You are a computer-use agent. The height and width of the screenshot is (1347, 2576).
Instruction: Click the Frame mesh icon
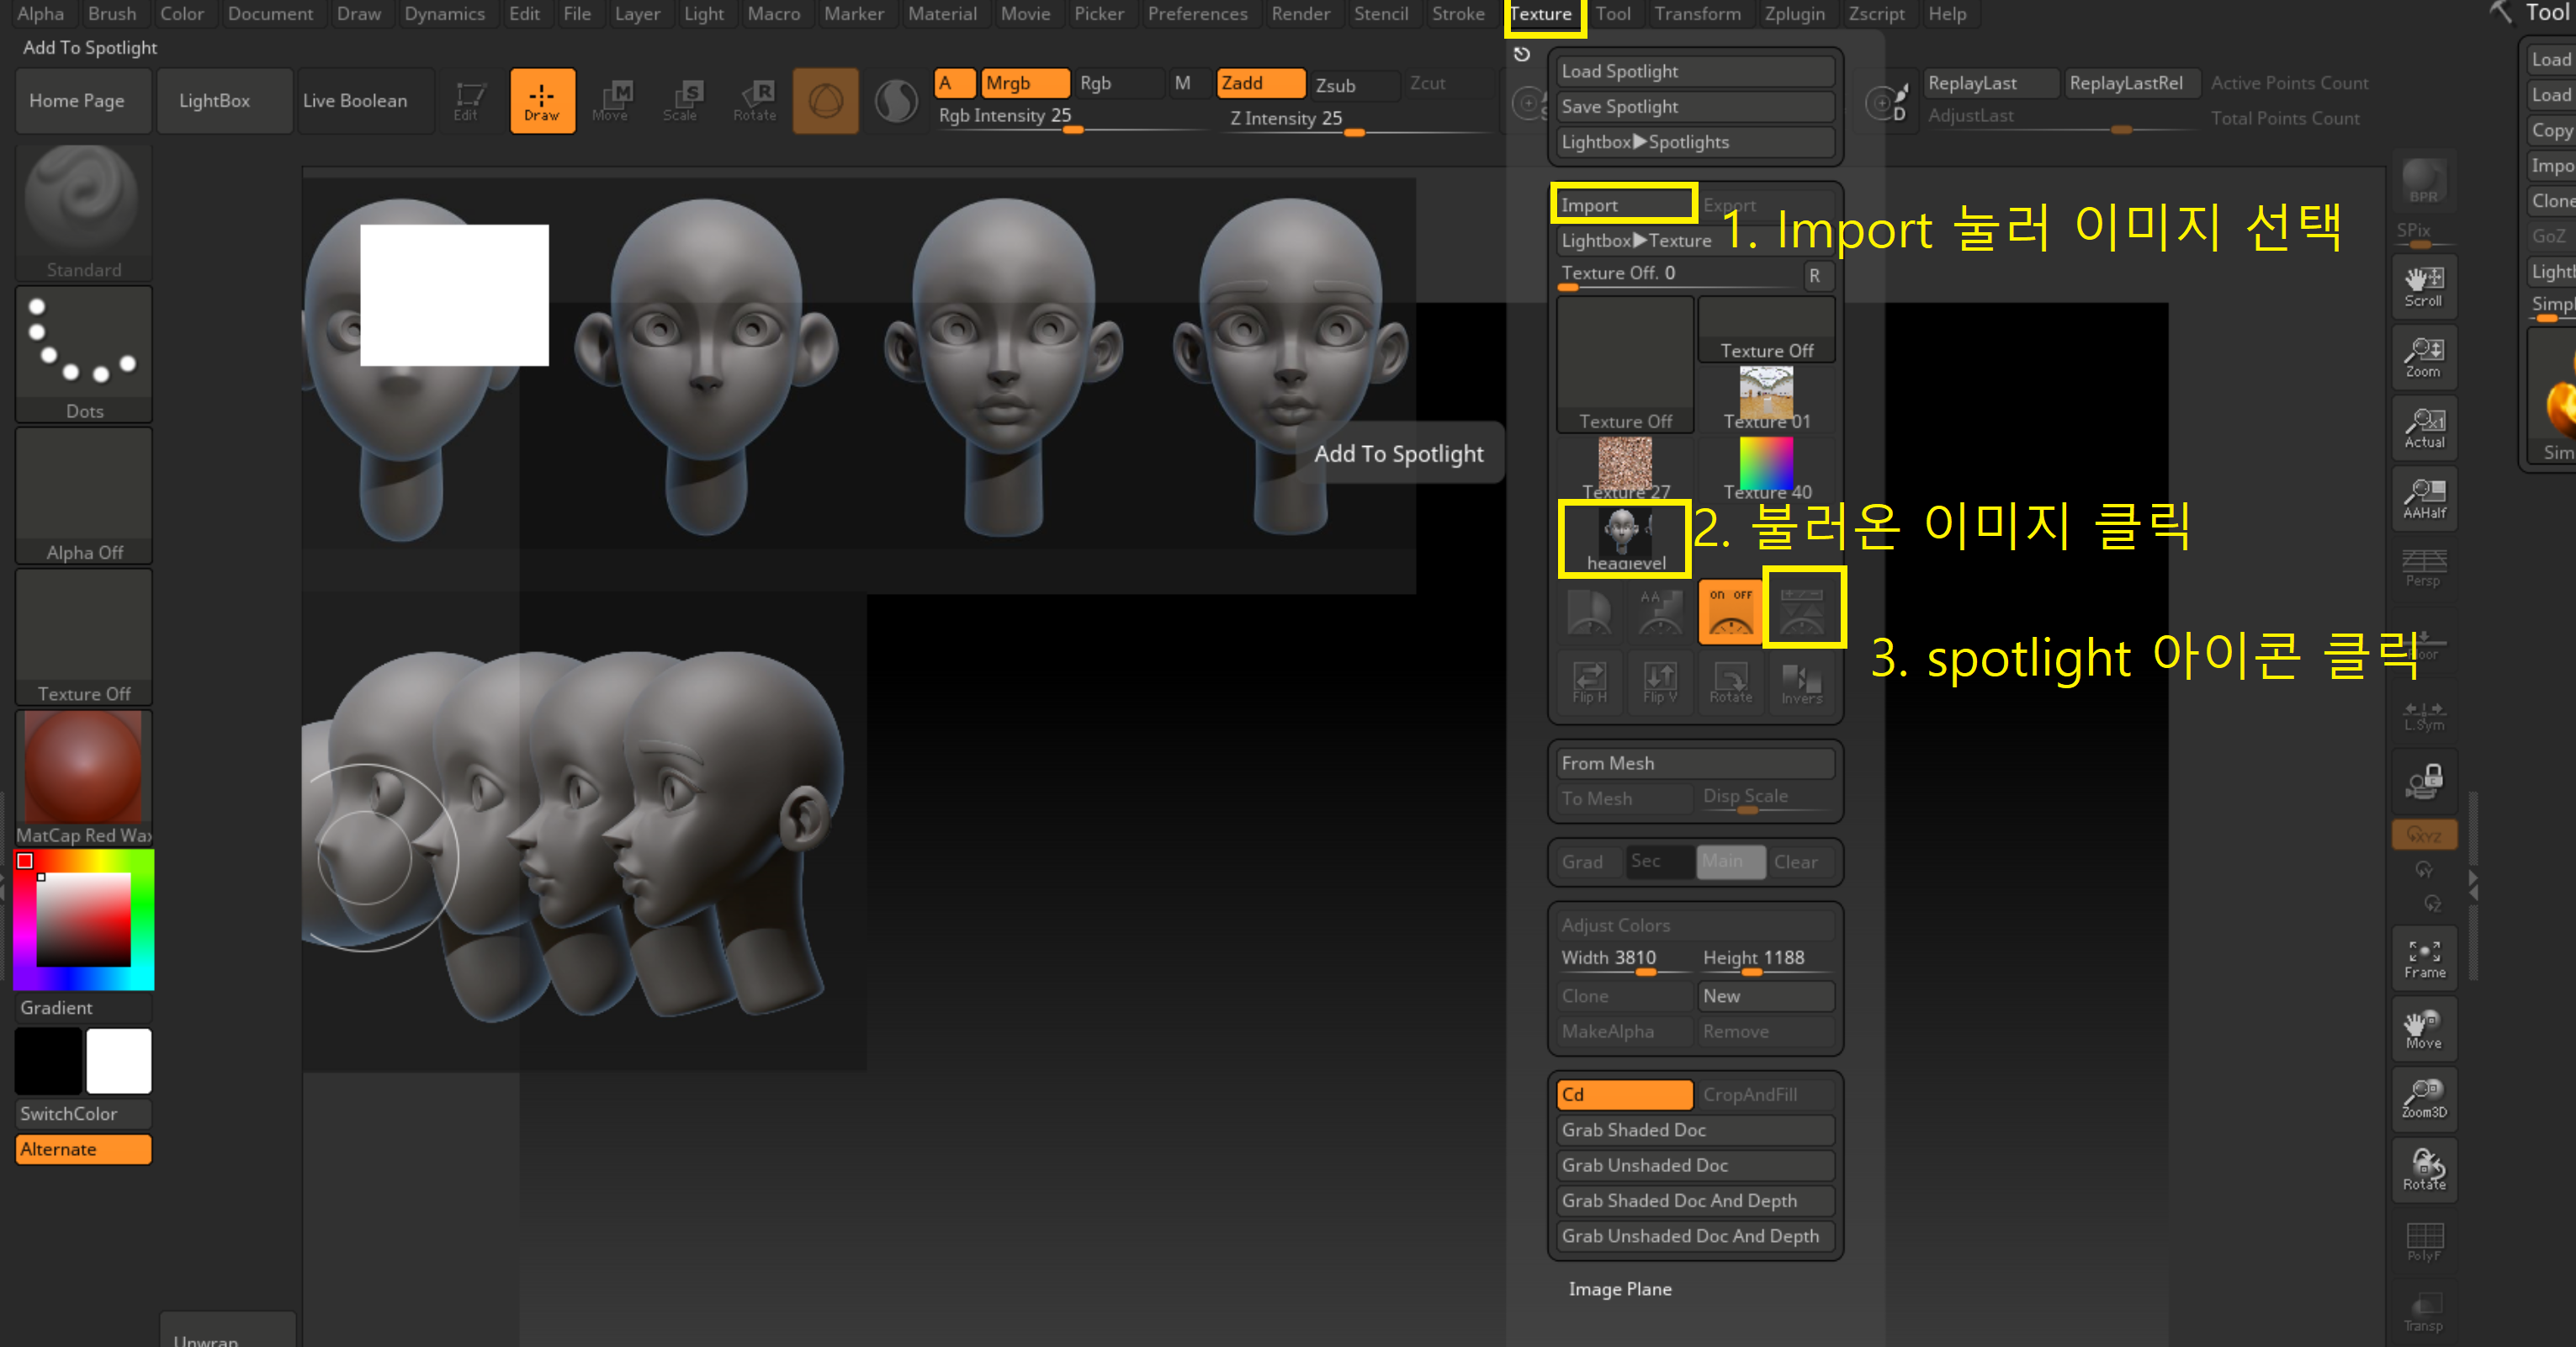[2423, 957]
